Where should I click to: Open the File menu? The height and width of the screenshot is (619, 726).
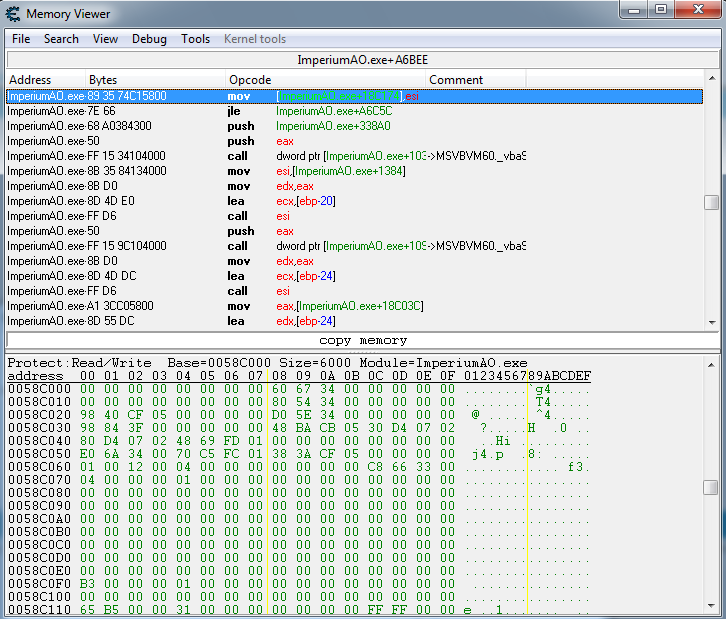click(x=21, y=39)
